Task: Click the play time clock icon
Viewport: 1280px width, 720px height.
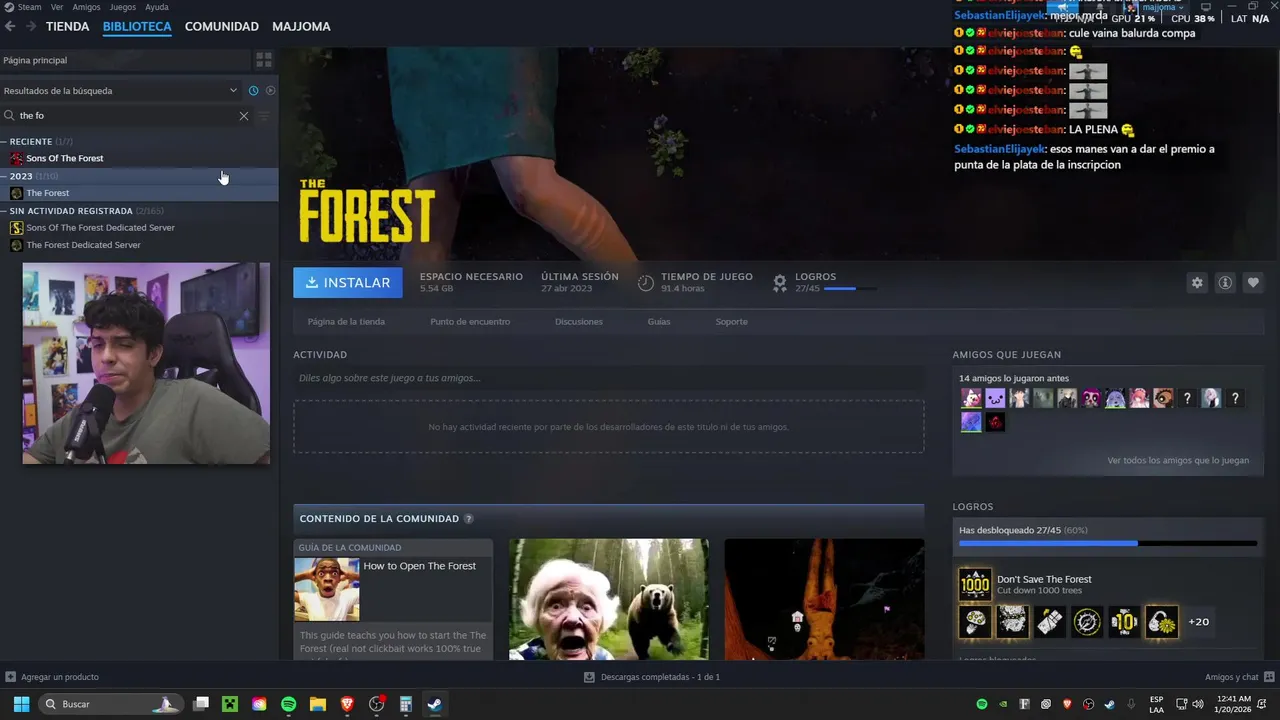Action: coord(646,283)
